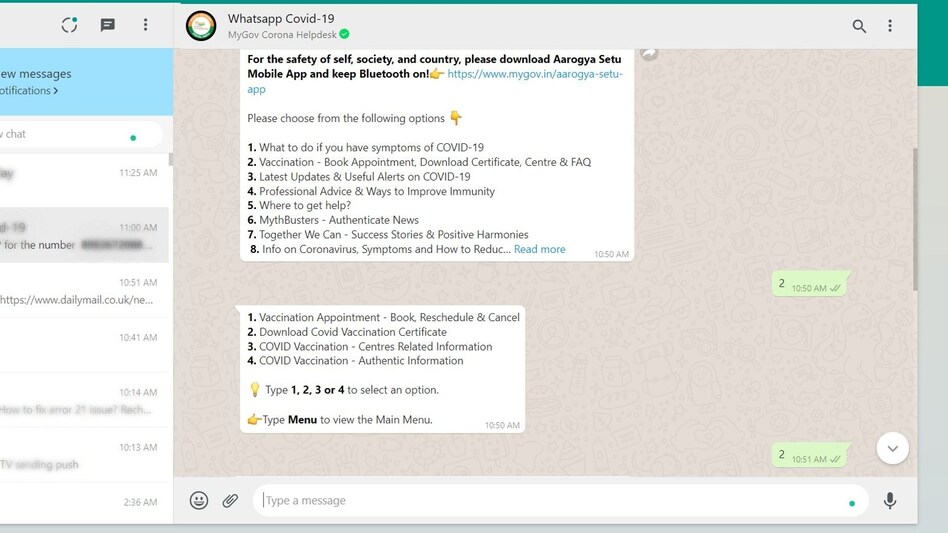The height and width of the screenshot is (533, 948).
Task: Click the conversation scrollbar on right edge
Action: click(x=915, y=219)
